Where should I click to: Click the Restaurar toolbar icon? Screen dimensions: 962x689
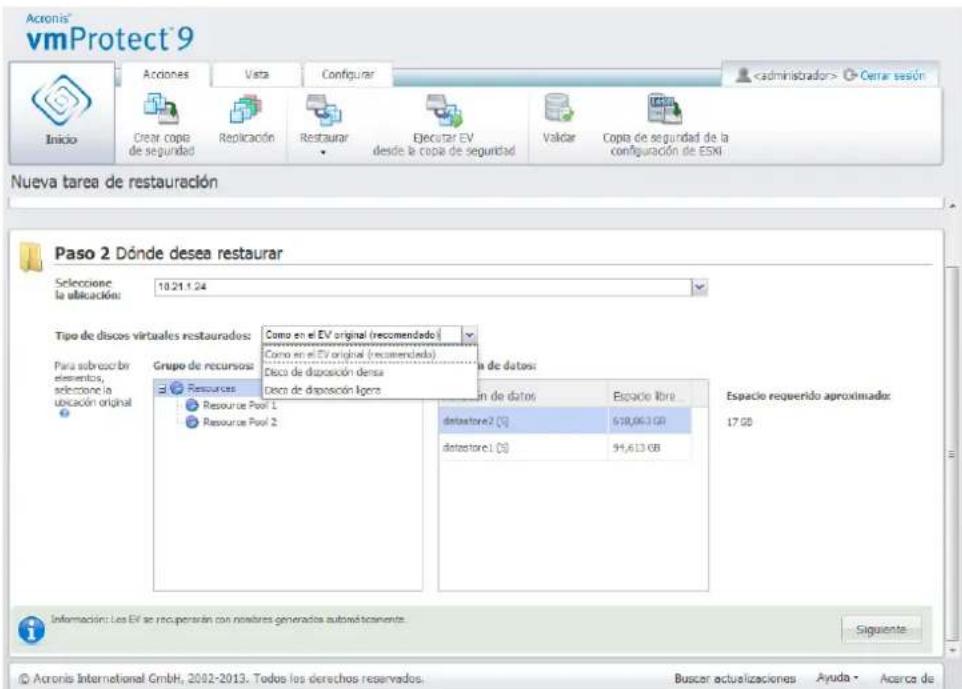tap(324, 109)
